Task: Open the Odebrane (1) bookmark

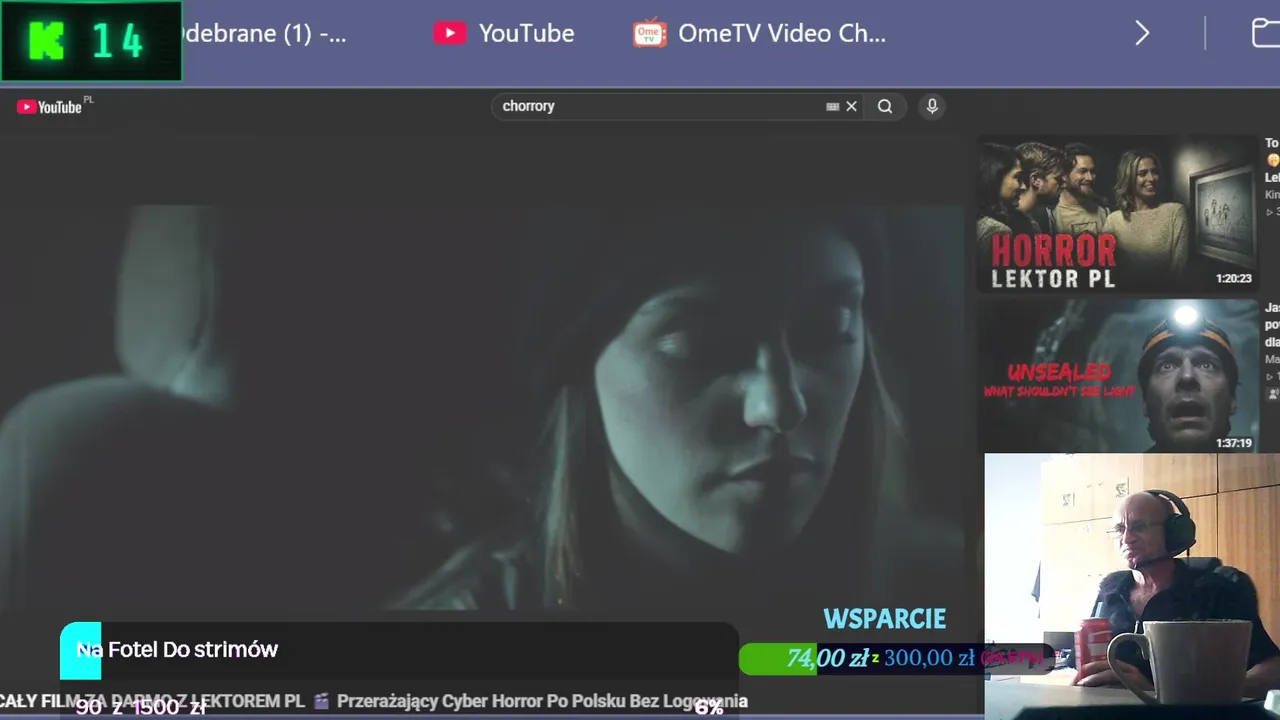Action: coord(265,33)
